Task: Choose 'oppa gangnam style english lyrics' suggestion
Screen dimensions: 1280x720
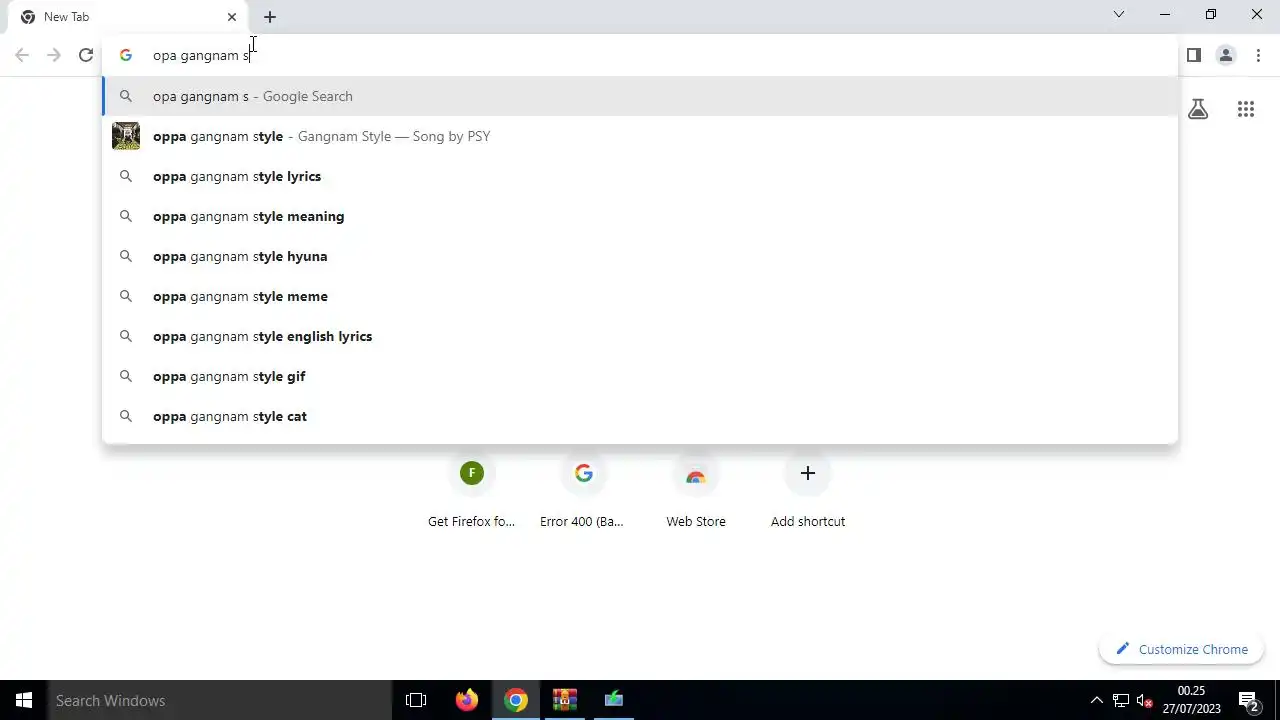Action: 640,336
